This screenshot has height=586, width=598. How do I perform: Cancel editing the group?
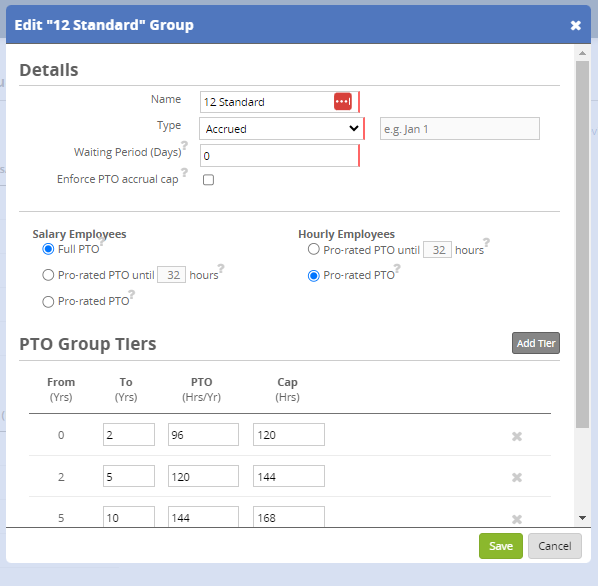click(555, 546)
